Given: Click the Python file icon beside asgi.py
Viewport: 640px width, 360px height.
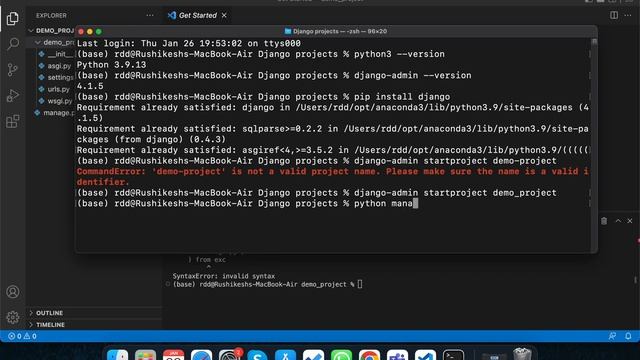Looking at the screenshot, I should tap(42, 65).
